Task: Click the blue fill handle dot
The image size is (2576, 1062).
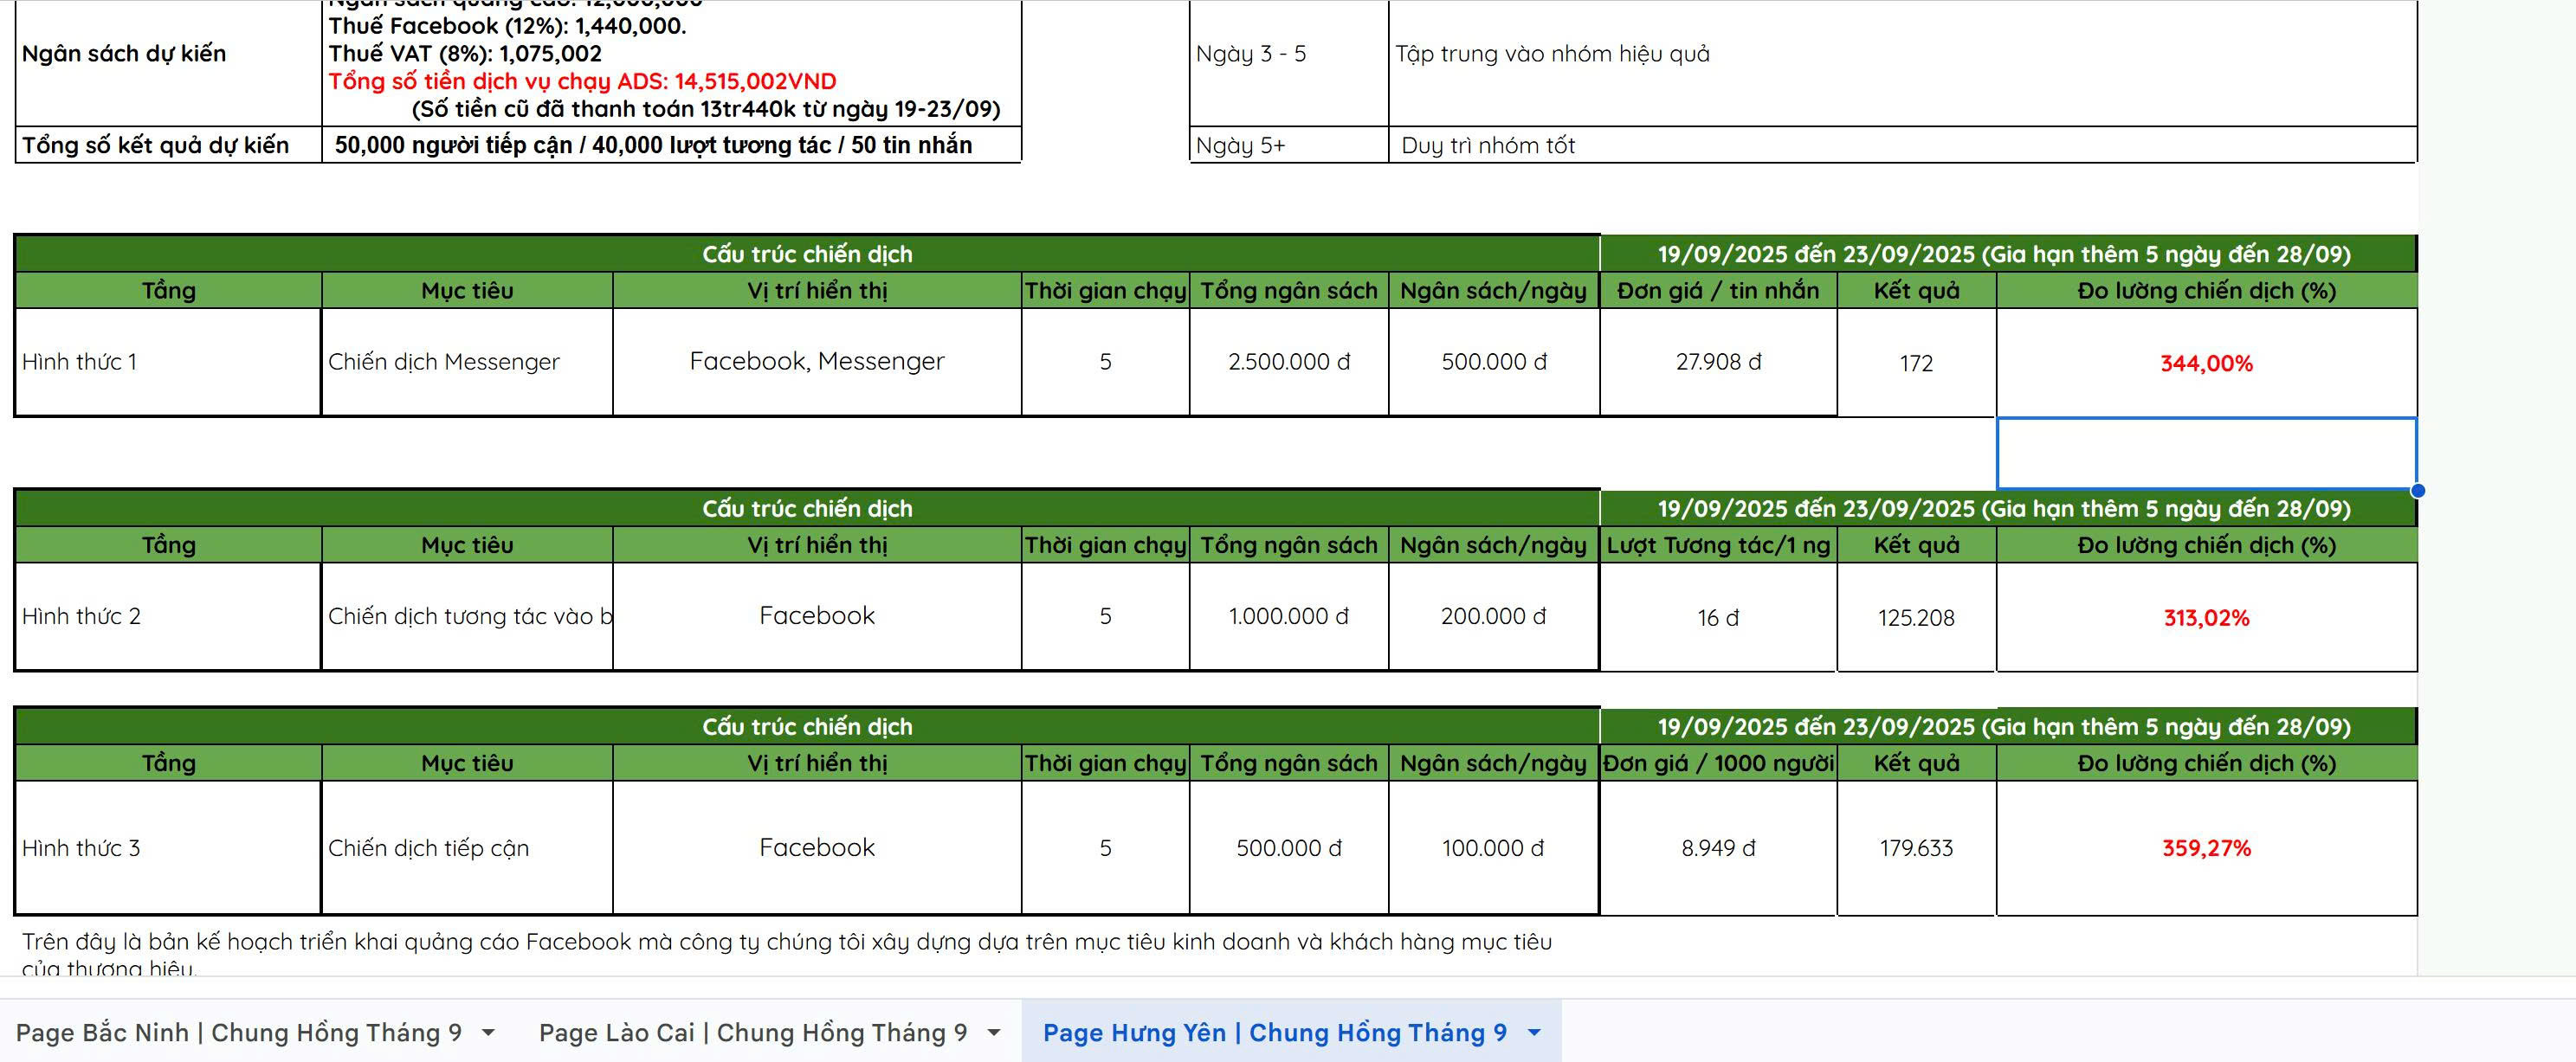Action: [x=2417, y=490]
